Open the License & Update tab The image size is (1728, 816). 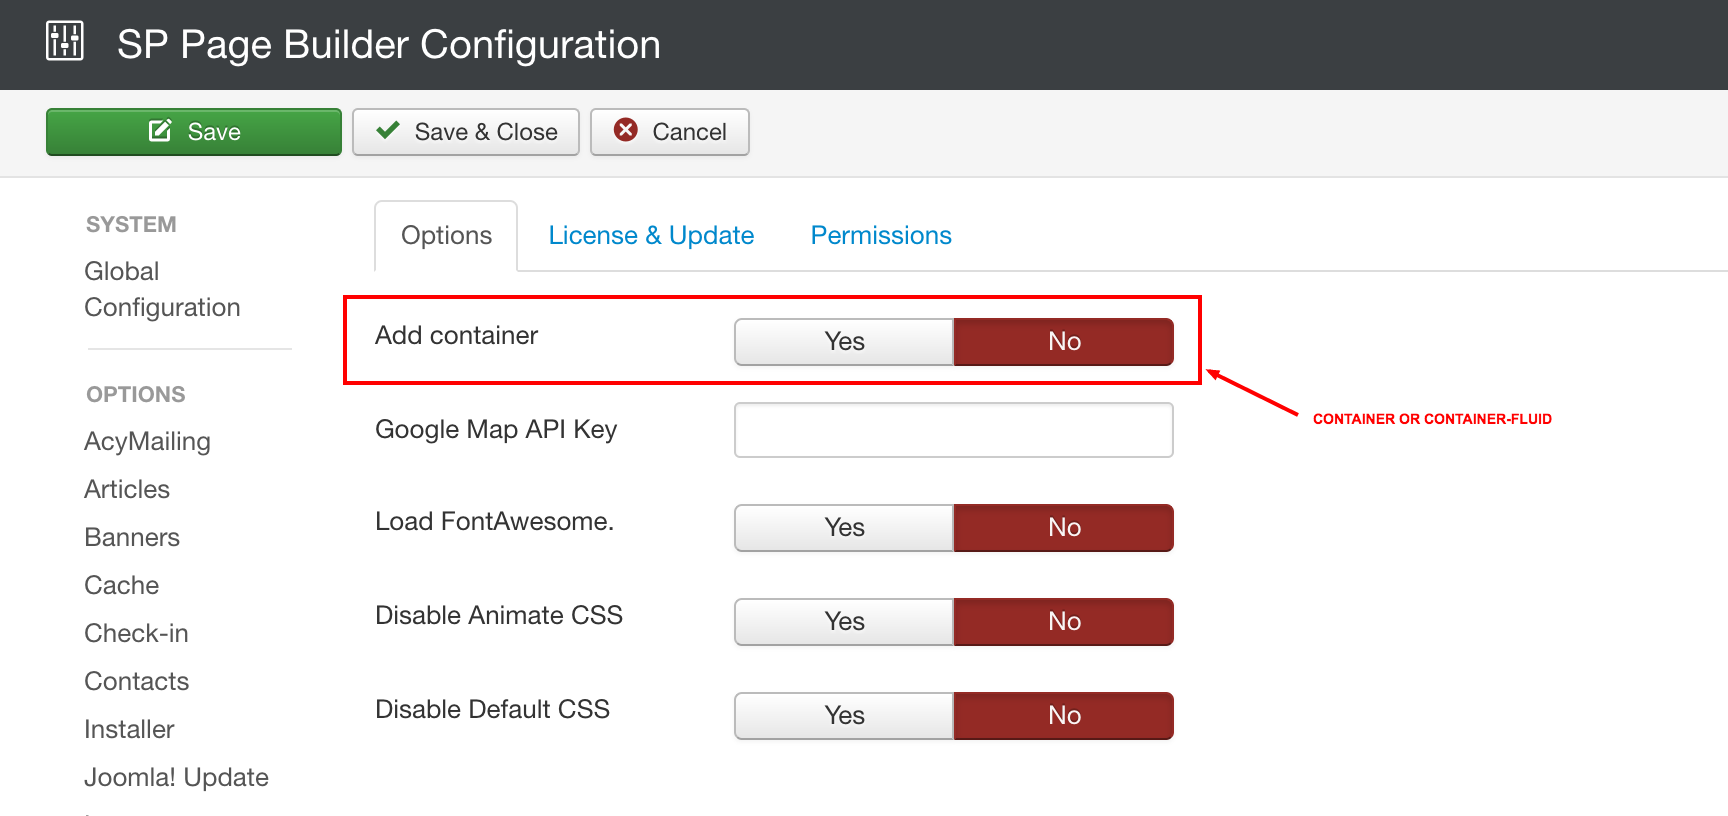coord(651,236)
